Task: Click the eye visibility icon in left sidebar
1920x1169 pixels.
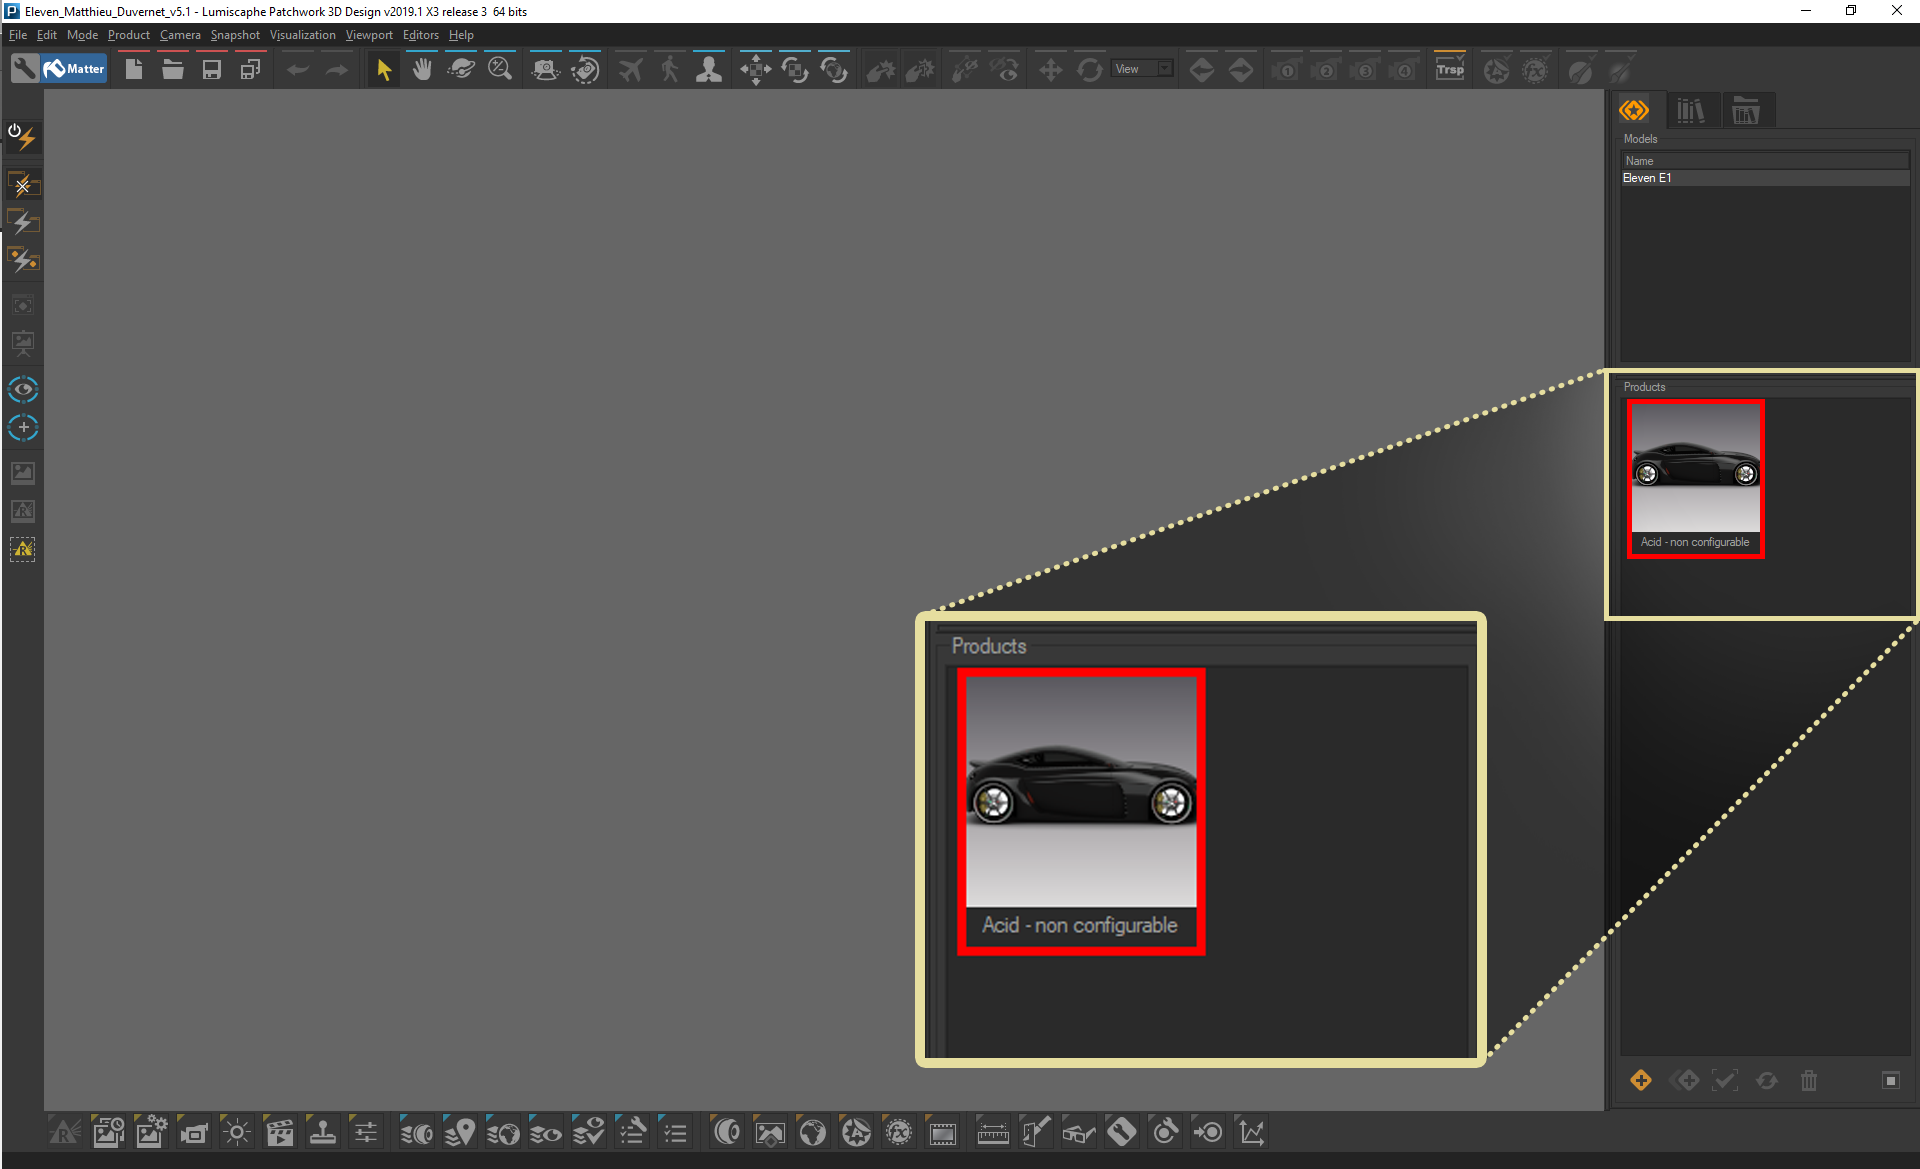Action: [x=23, y=389]
